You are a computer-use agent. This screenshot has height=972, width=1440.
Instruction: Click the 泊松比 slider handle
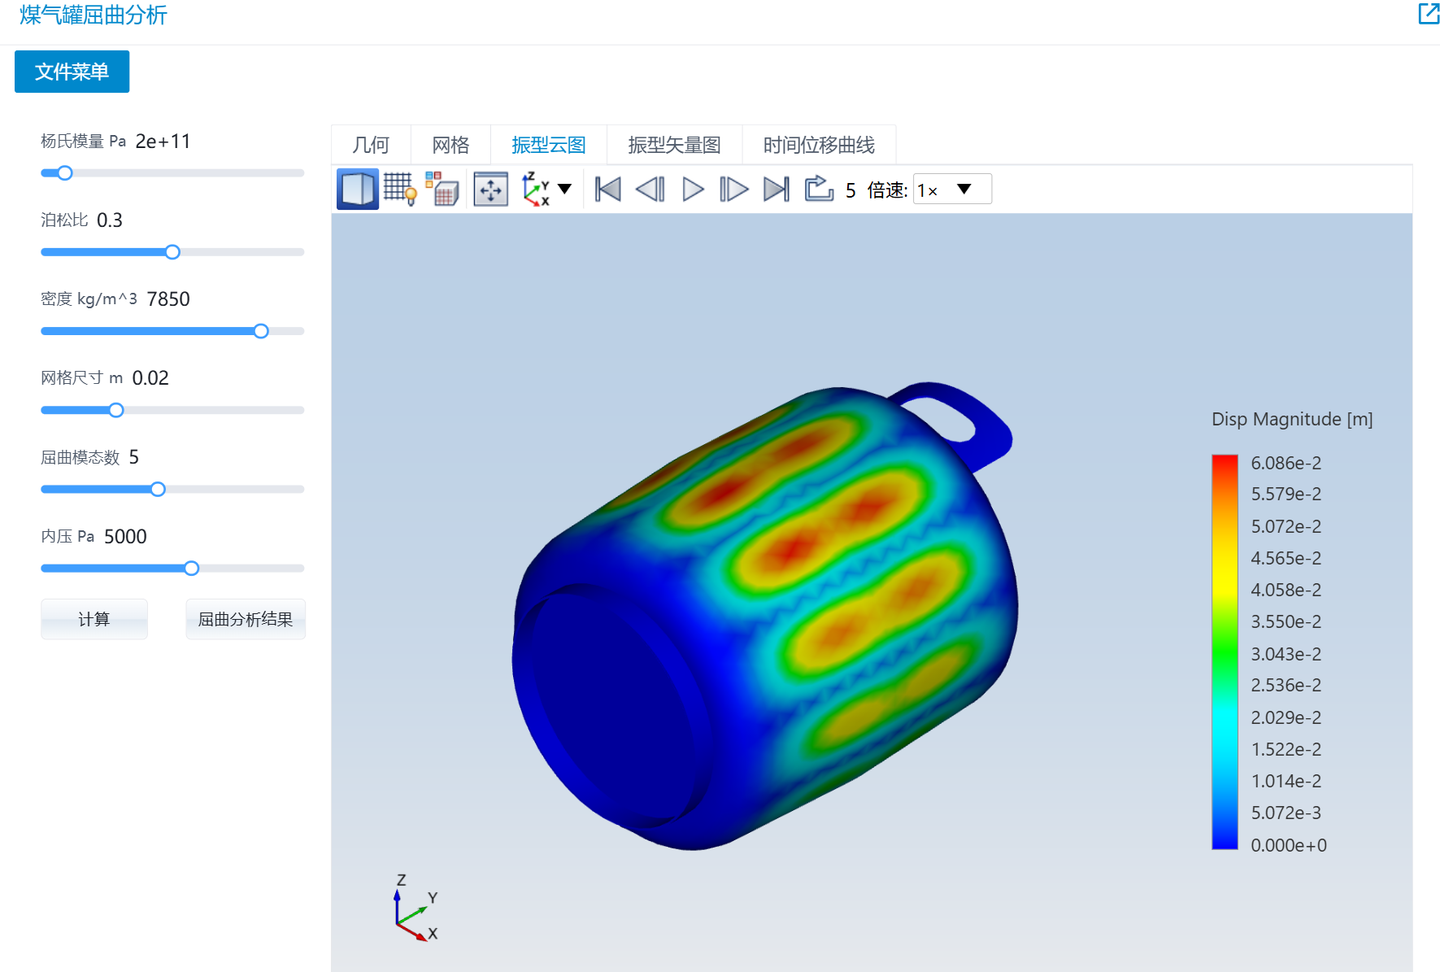point(172,252)
